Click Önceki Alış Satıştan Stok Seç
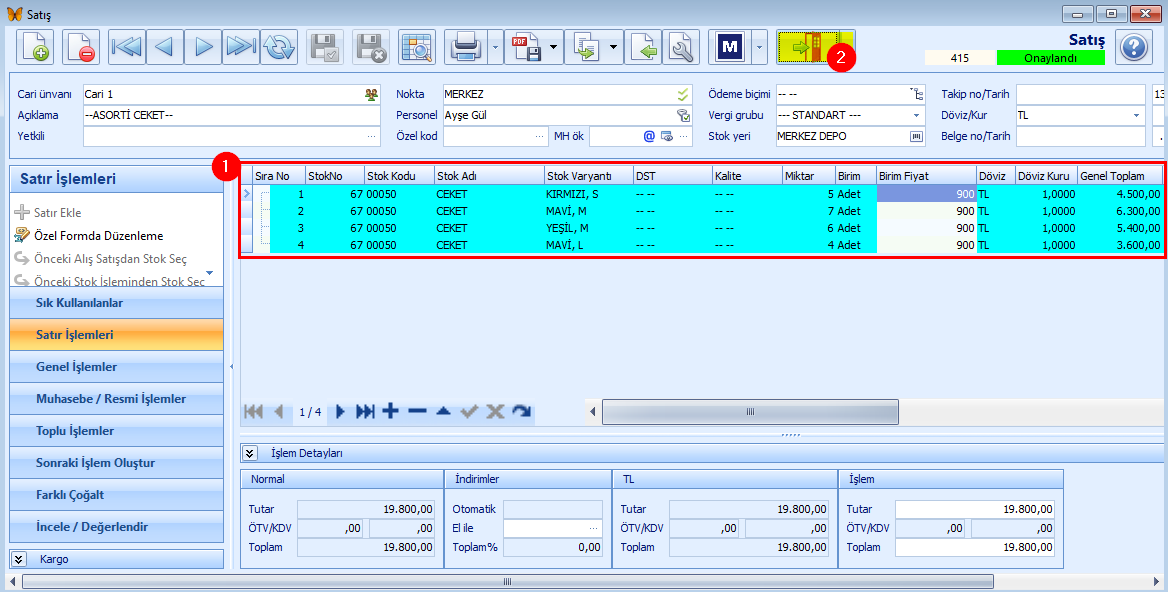The width and height of the screenshot is (1168, 592). coord(110,259)
